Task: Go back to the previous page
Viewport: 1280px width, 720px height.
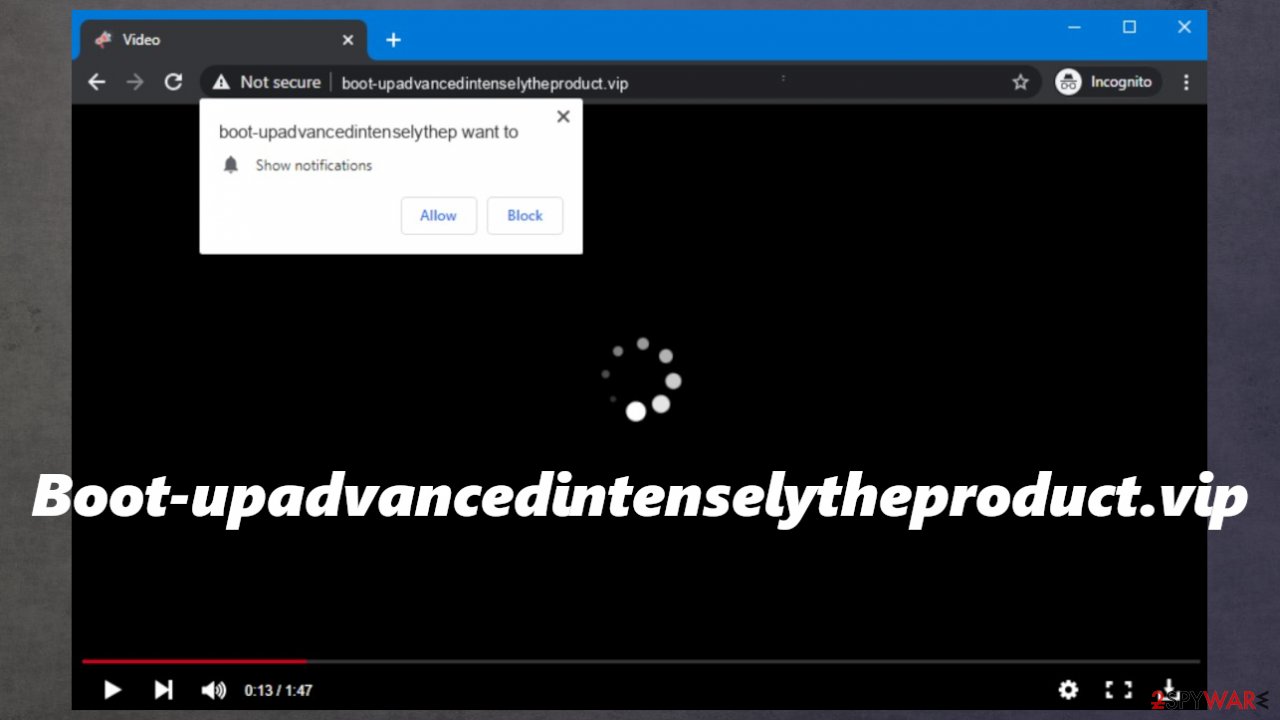Action: click(97, 82)
